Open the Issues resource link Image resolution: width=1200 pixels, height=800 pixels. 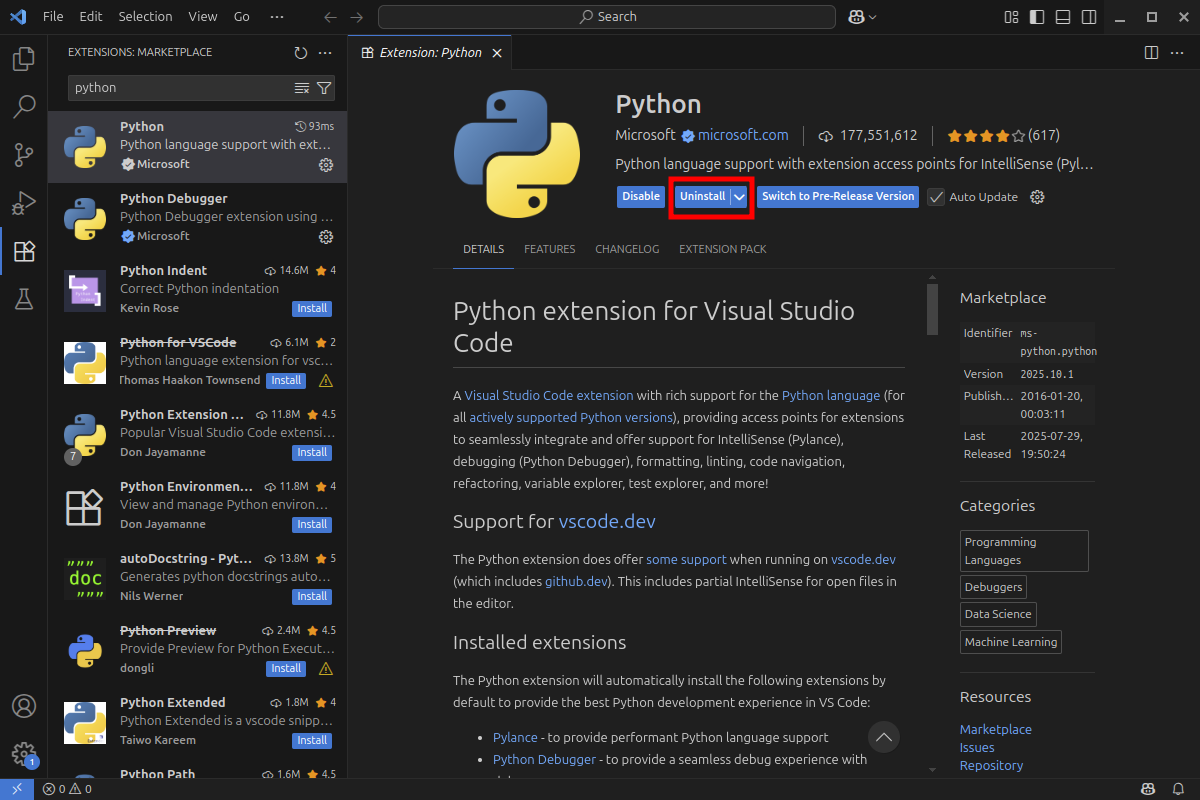click(977, 747)
